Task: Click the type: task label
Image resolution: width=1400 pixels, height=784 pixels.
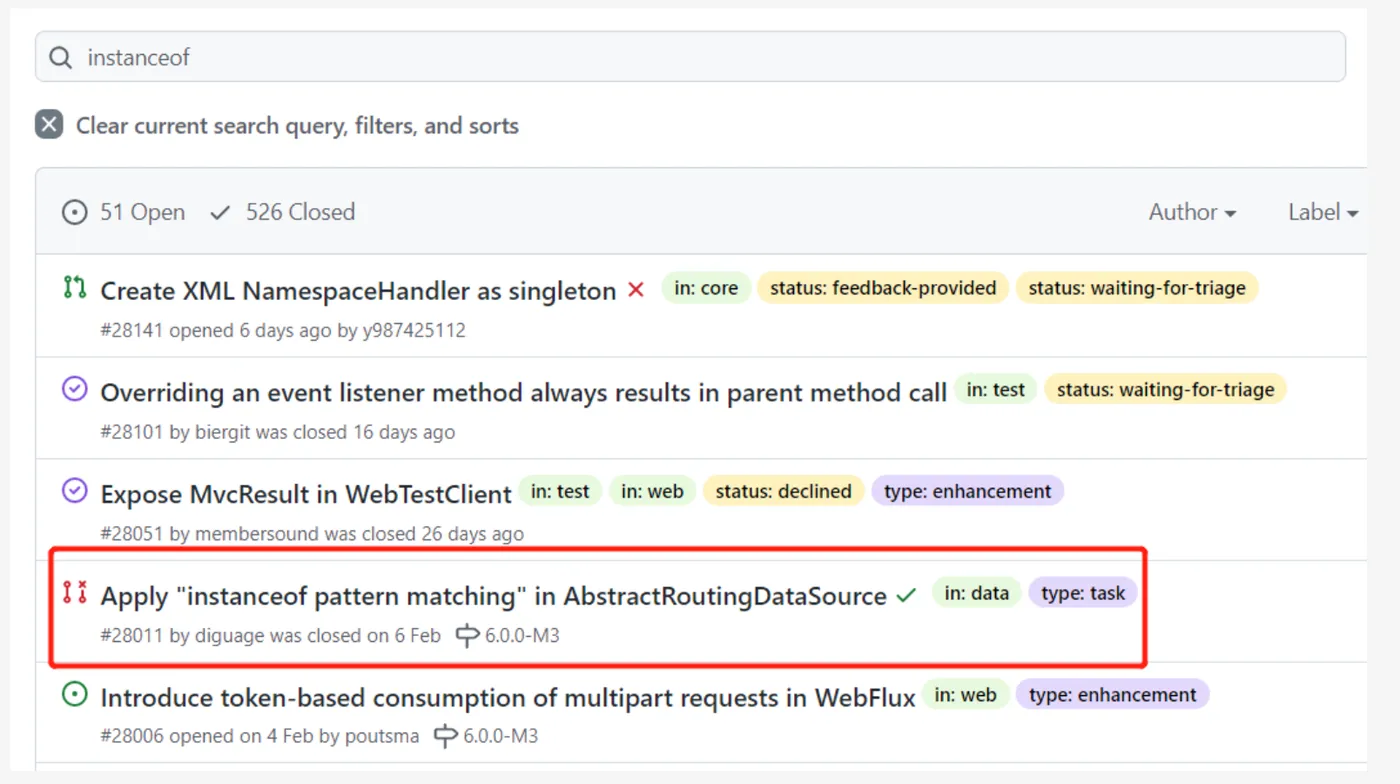Action: (1083, 593)
